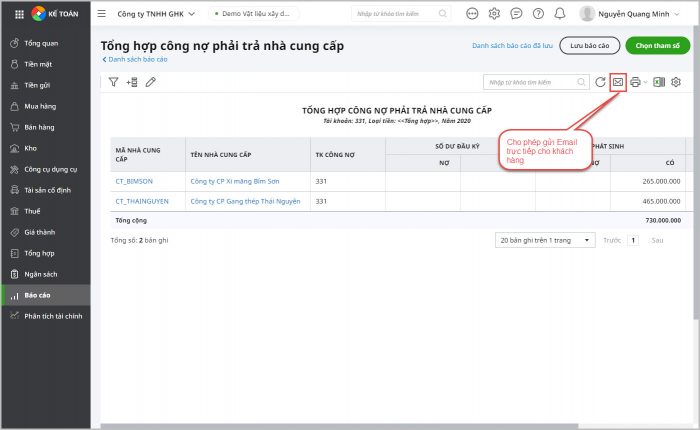Open the Tài sản cố định module

pyautogui.click(x=46, y=190)
